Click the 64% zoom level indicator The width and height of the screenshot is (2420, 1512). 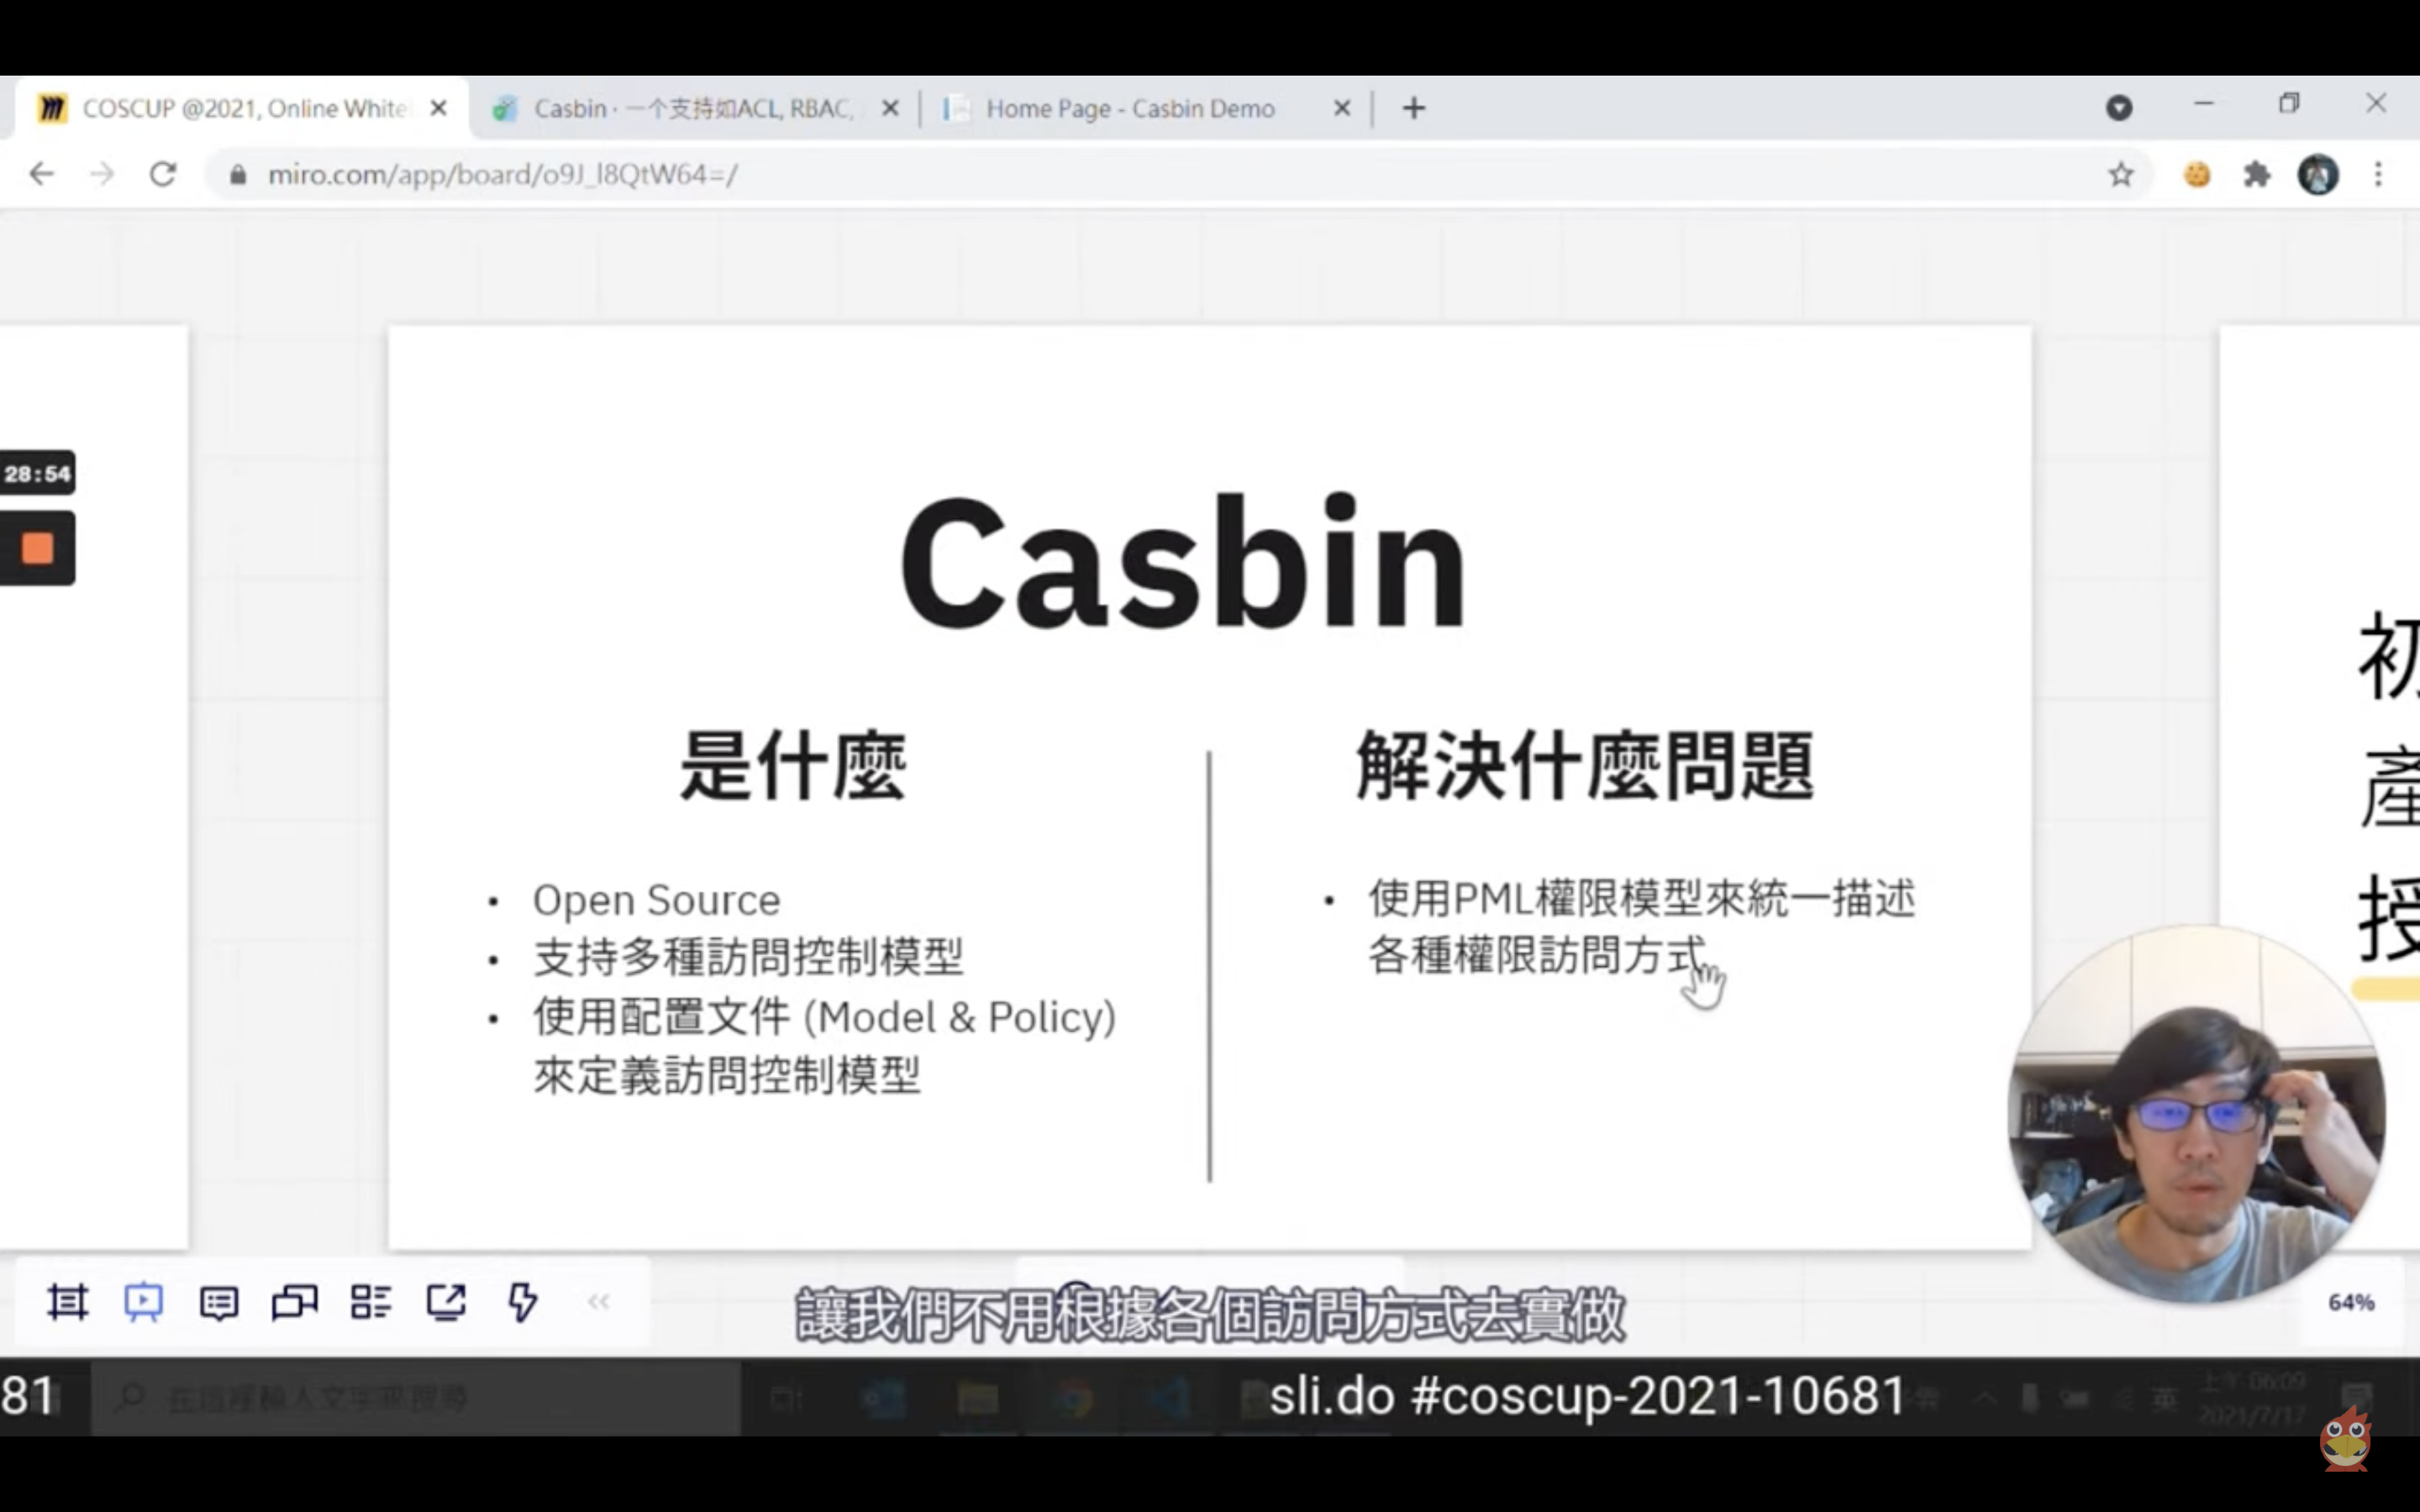pos(2350,1302)
